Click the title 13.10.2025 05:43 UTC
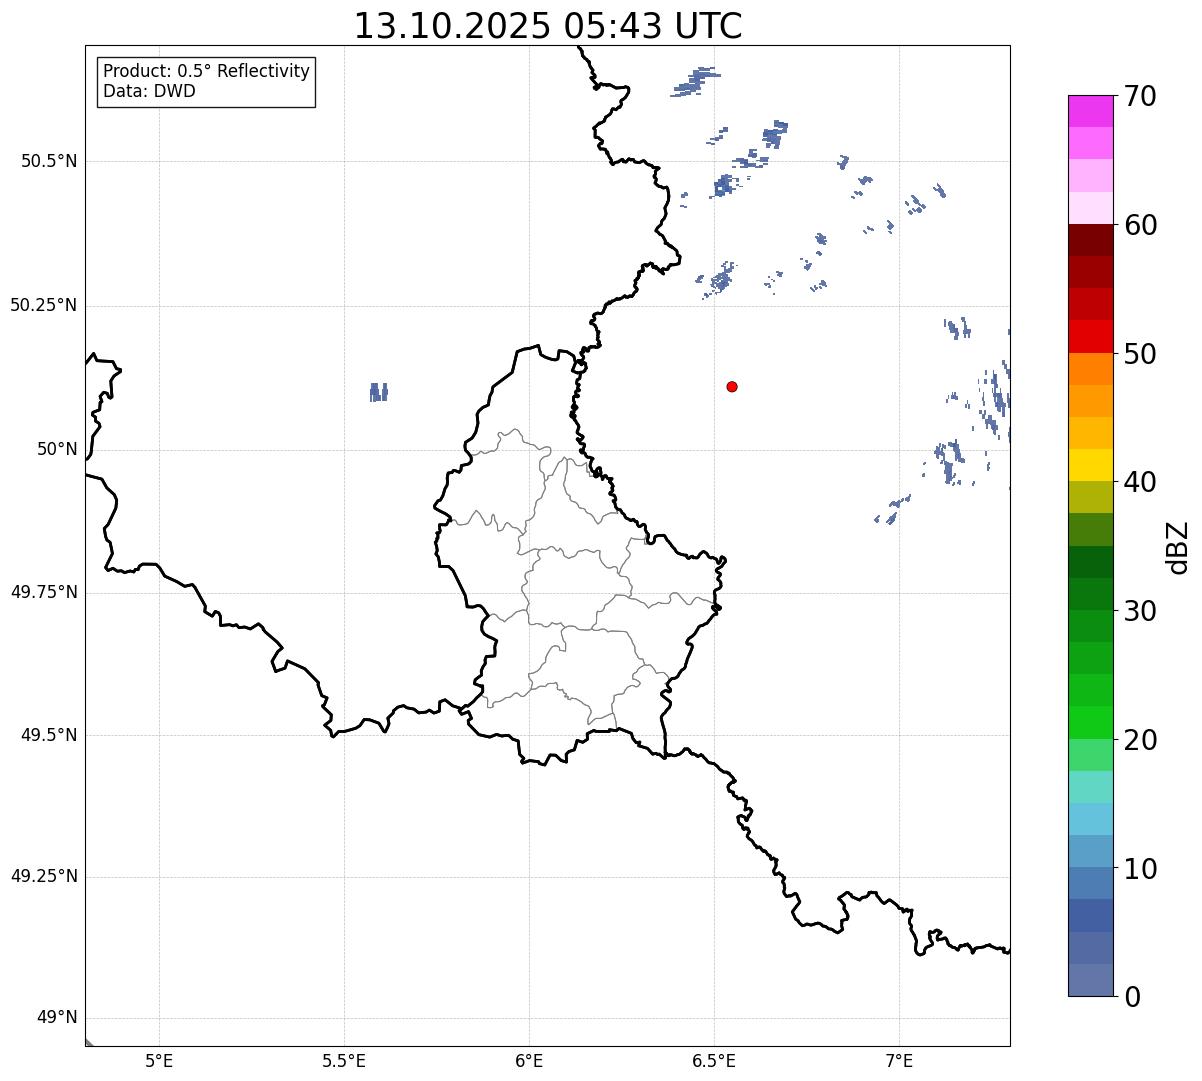Viewport: 1202px width, 1081px height. [x=548, y=26]
